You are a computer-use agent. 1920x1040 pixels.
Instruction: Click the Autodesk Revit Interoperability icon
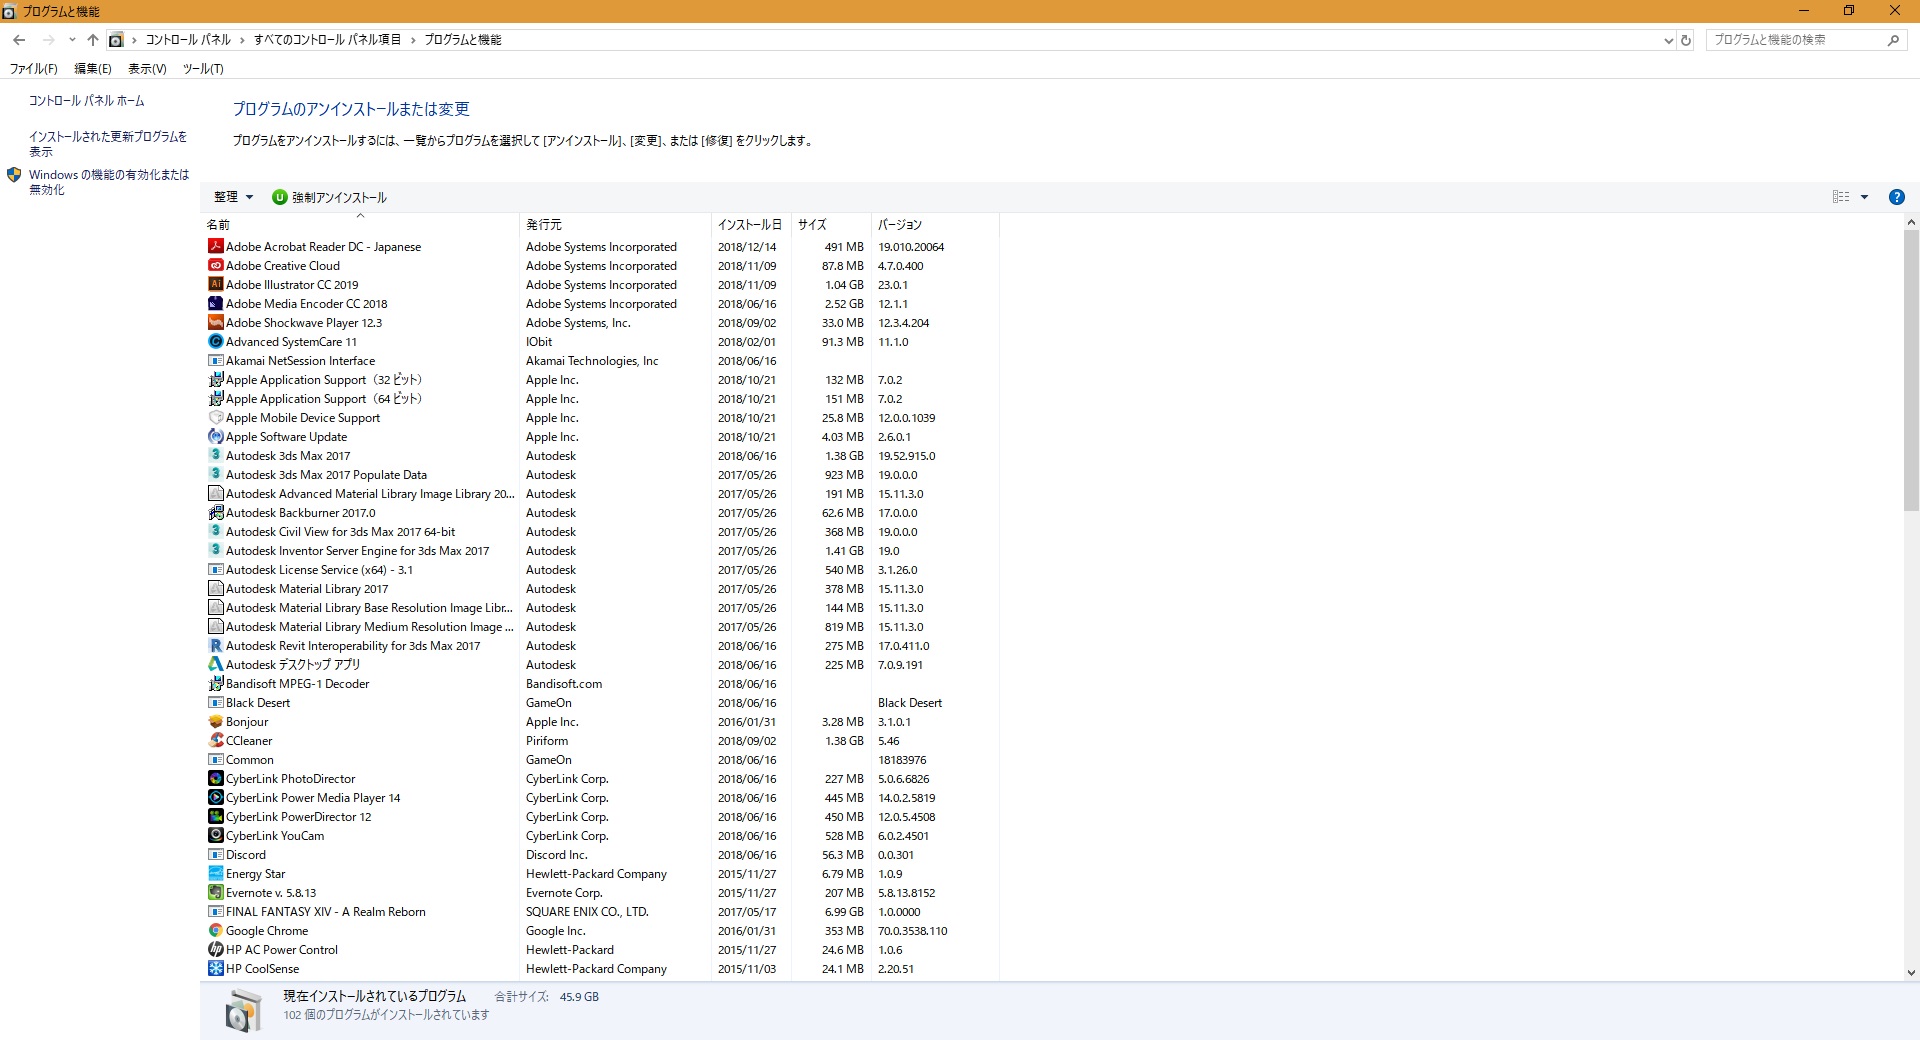coord(215,645)
